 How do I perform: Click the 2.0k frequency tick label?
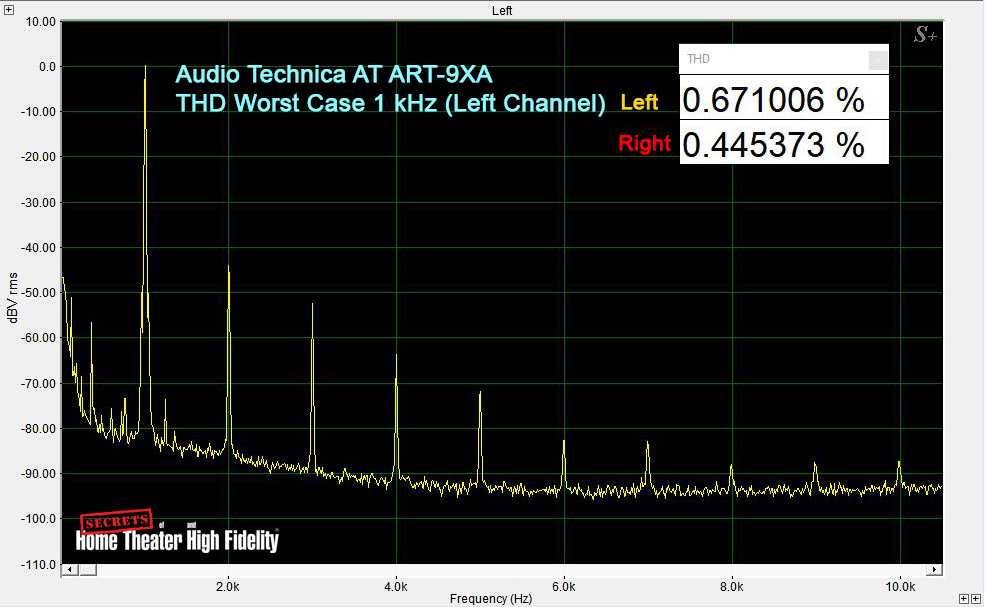pos(227,587)
